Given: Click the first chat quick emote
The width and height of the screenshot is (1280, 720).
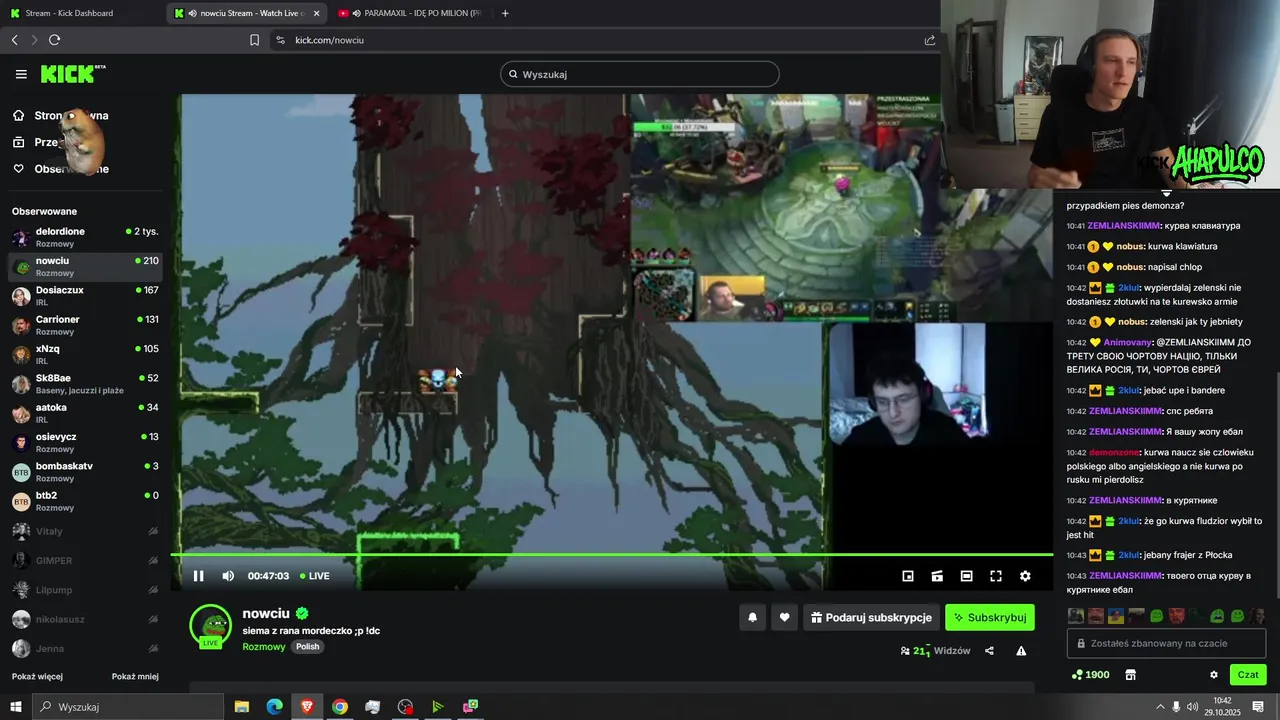Looking at the screenshot, I should coord(1076,616).
